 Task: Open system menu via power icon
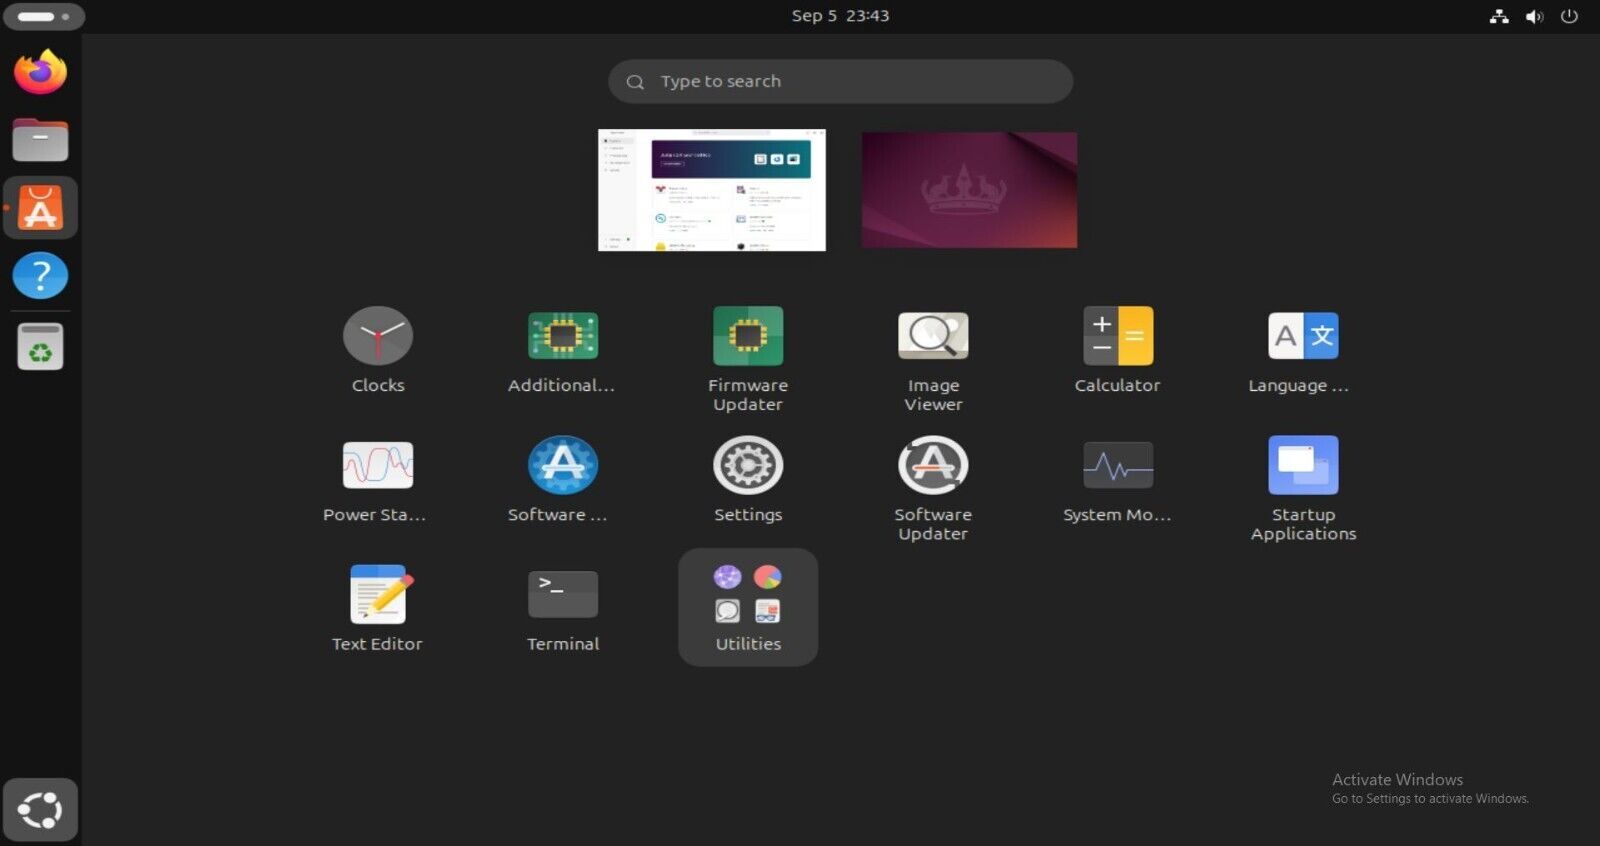[1569, 16]
